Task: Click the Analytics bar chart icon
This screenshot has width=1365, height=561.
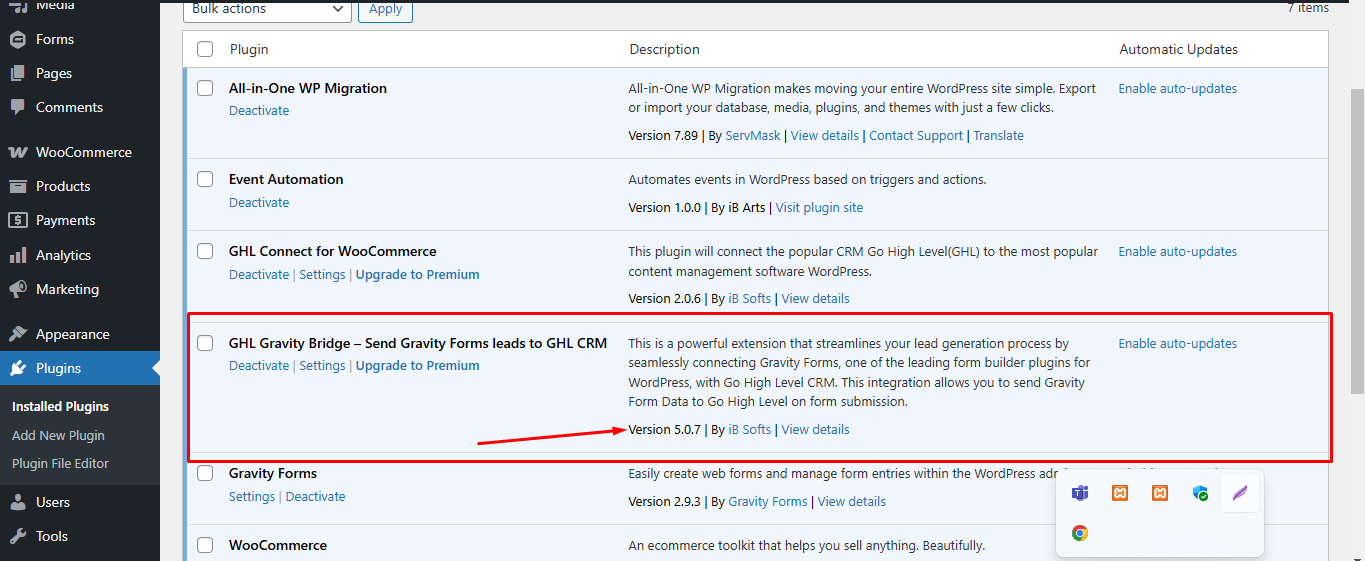Action: tap(18, 255)
